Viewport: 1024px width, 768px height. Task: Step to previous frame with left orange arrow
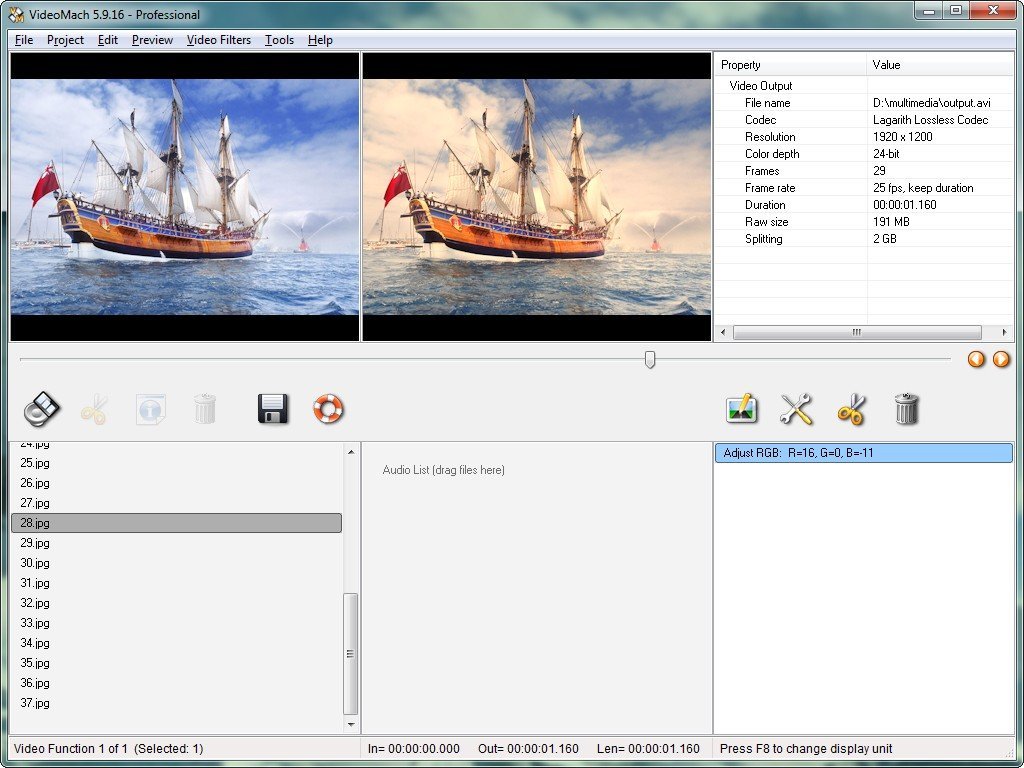pyautogui.click(x=976, y=359)
